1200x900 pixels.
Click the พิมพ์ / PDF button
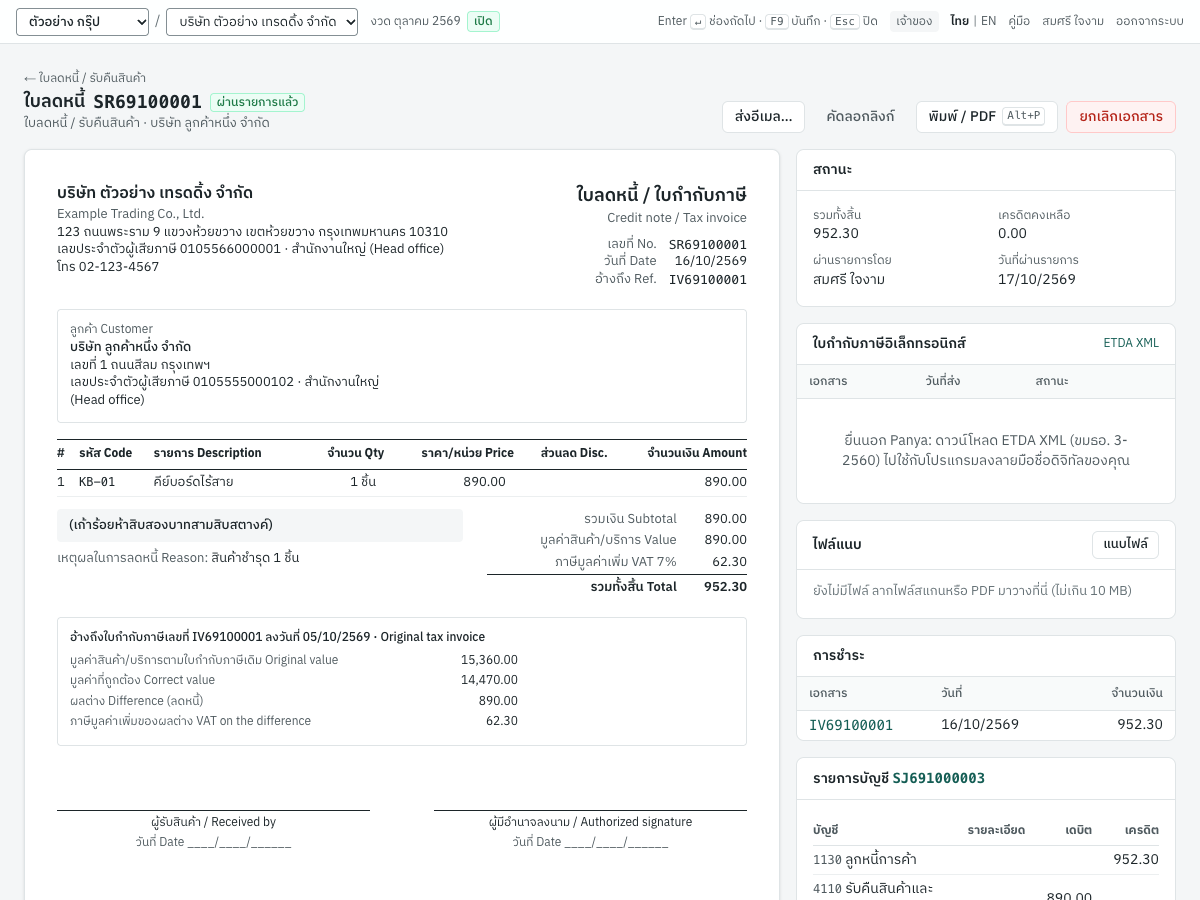986,117
